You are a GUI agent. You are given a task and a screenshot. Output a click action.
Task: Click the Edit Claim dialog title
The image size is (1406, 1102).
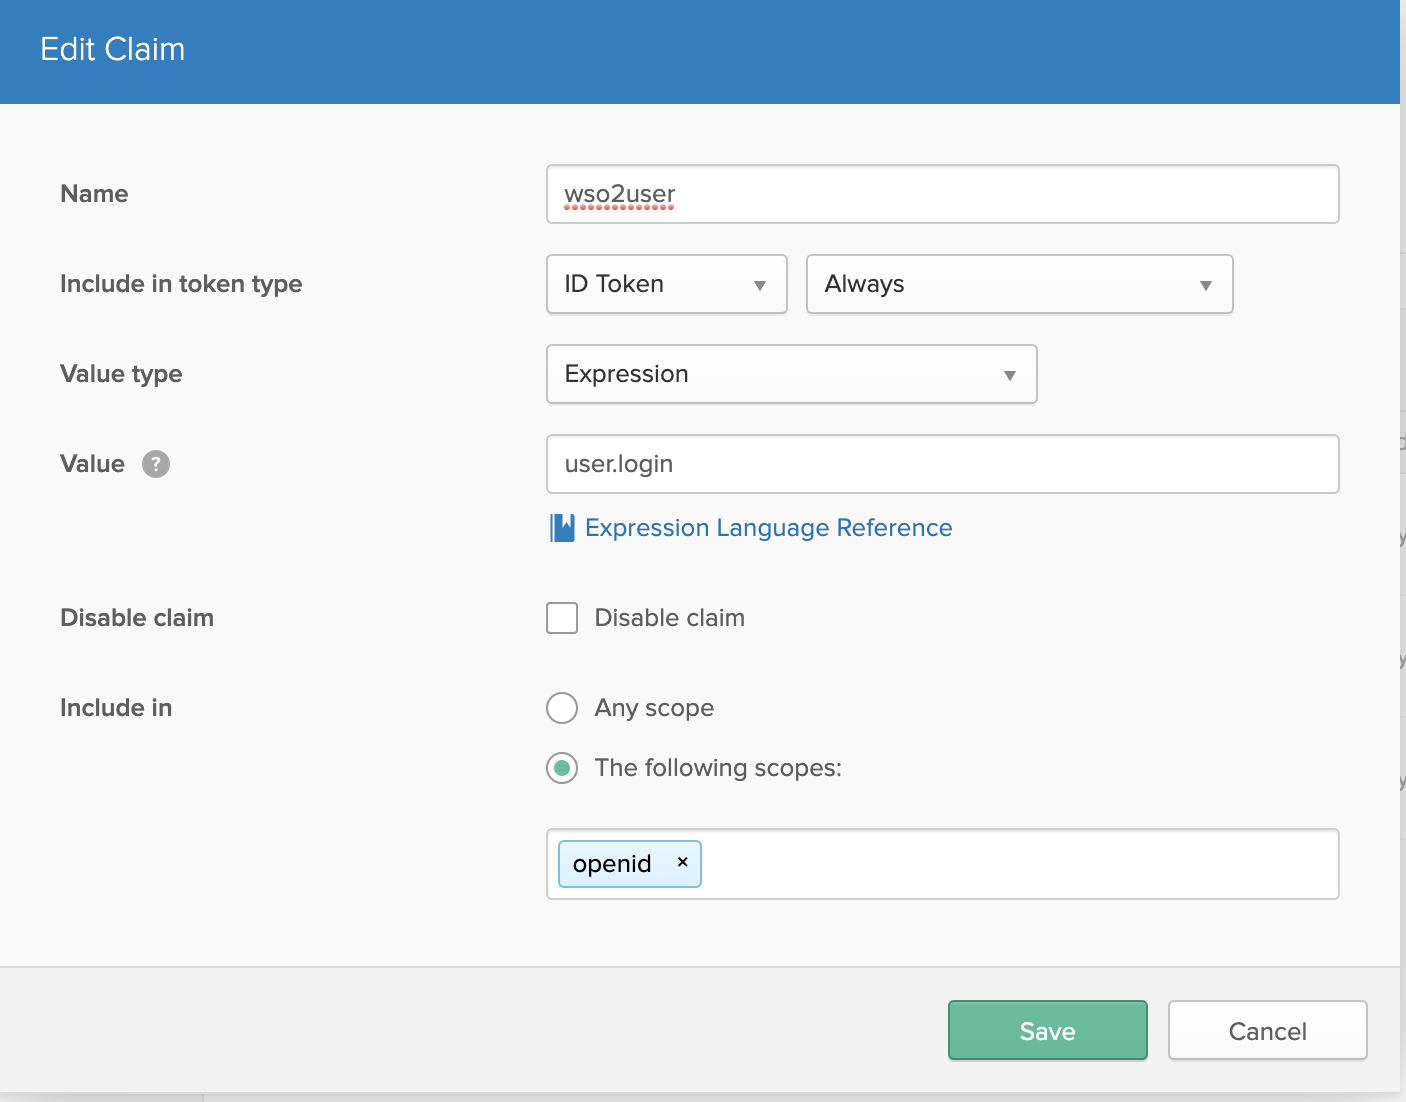point(113,50)
